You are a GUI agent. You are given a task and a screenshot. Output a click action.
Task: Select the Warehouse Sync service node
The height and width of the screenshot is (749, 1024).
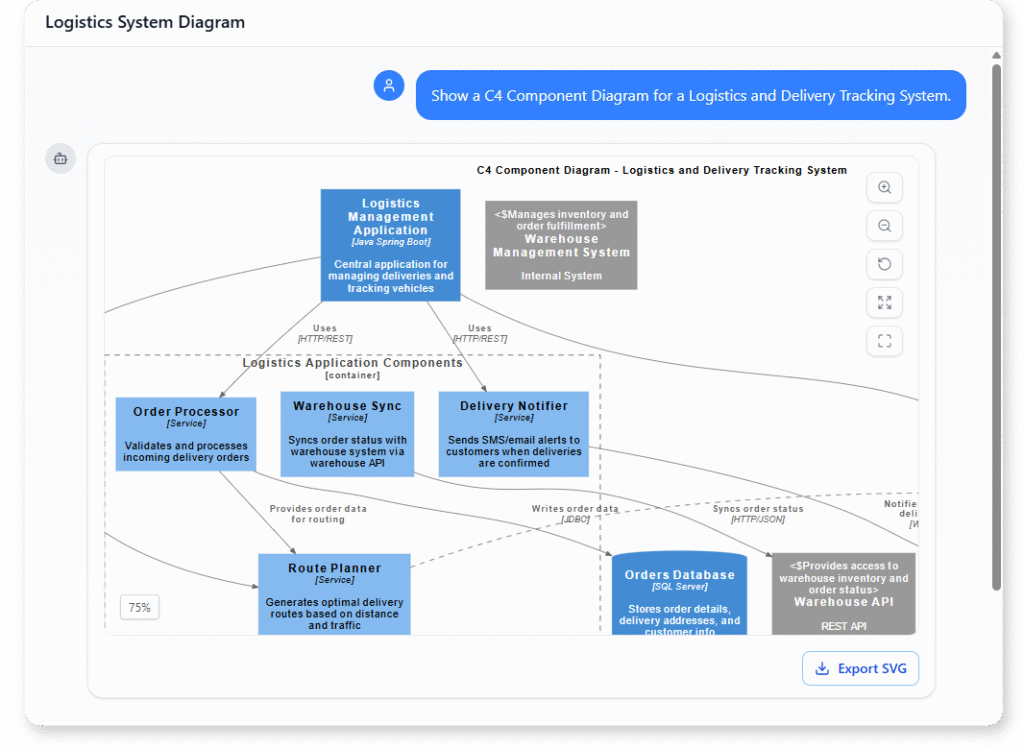[x=347, y=434]
